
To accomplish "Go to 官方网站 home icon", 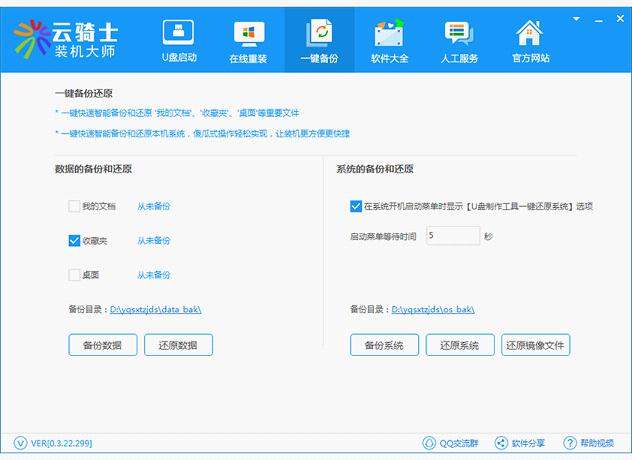I will [528, 40].
